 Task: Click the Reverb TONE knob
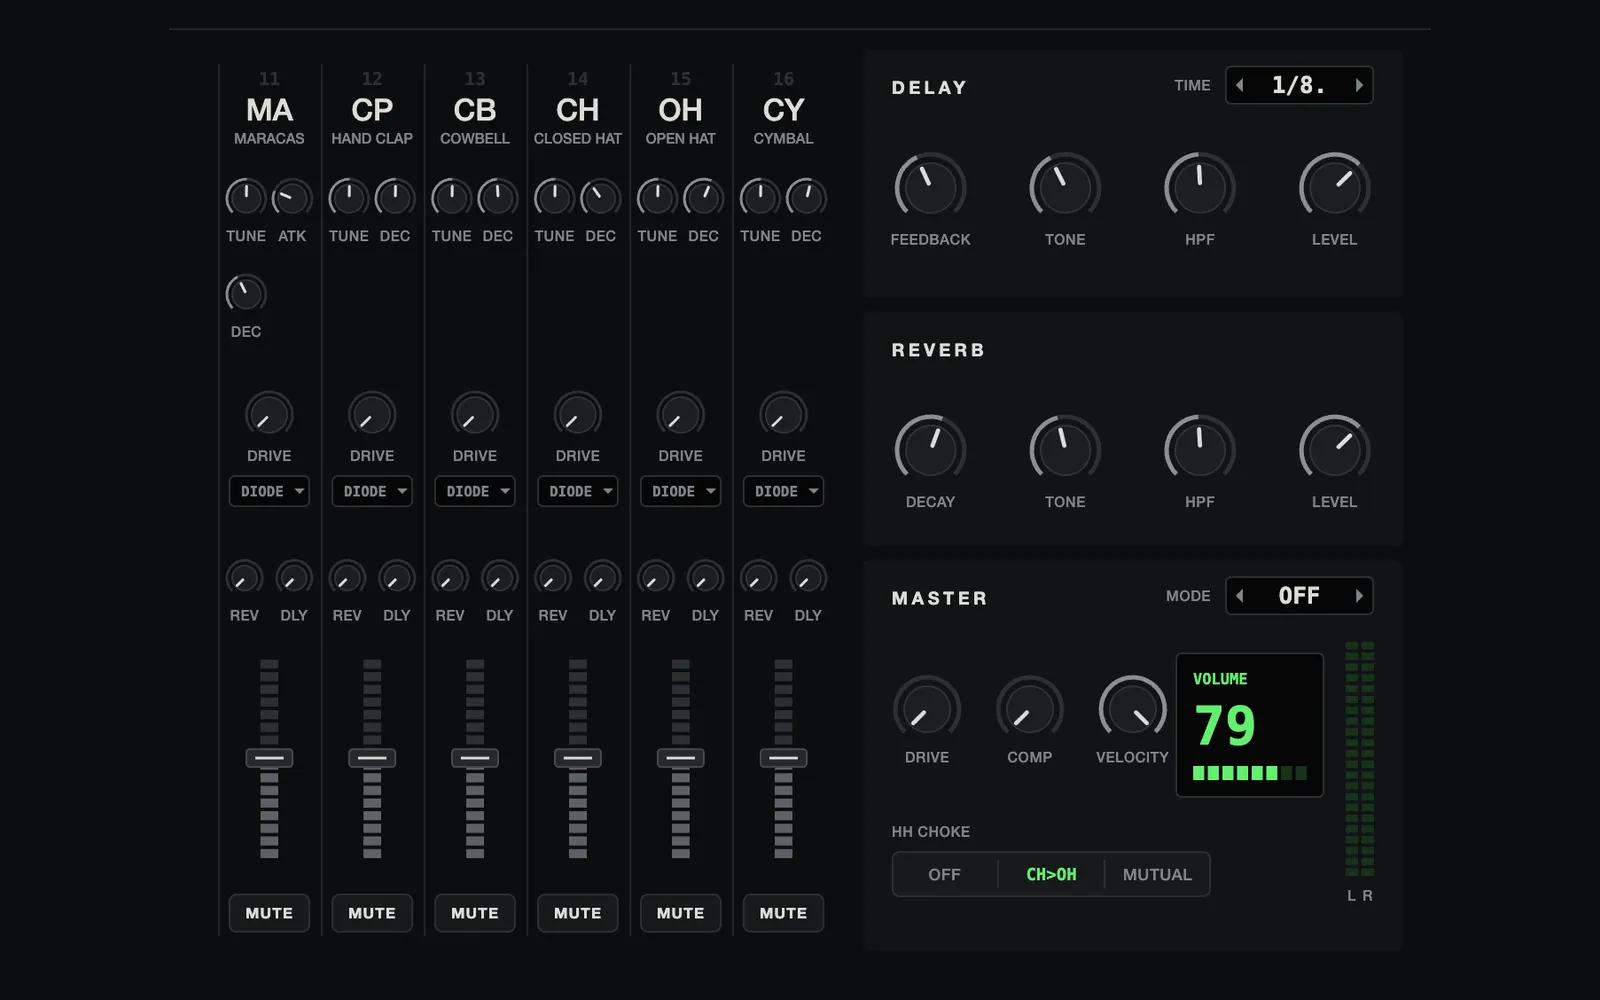pyautogui.click(x=1065, y=449)
